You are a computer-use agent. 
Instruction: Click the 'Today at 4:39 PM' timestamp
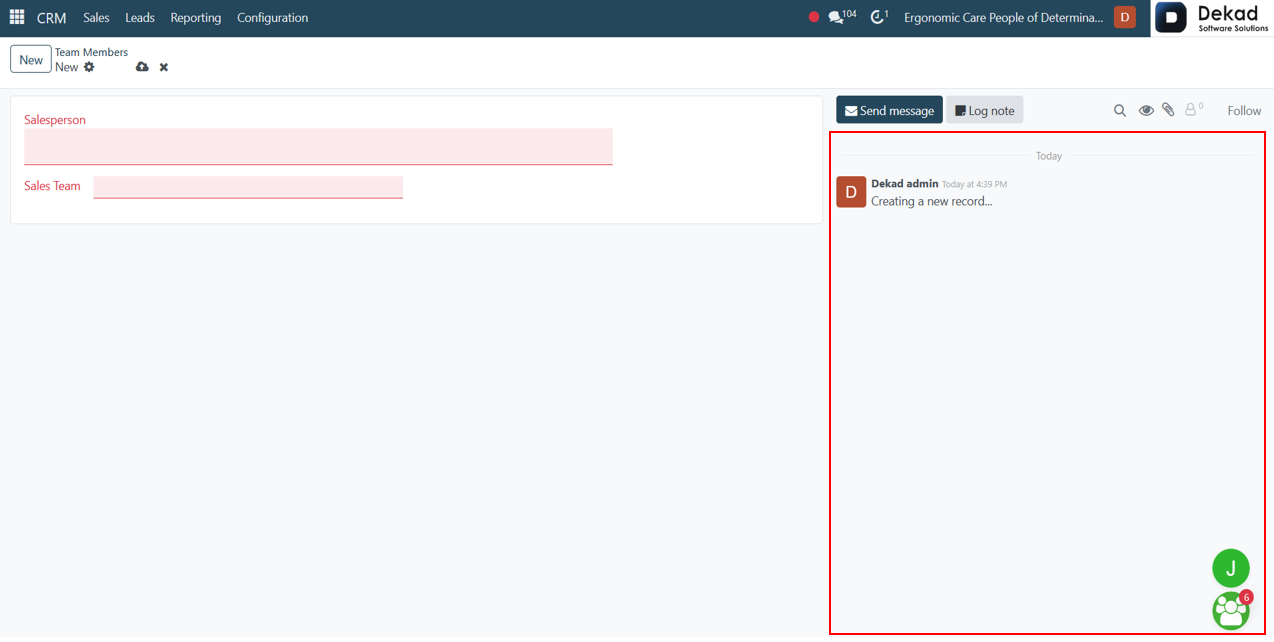coord(974,184)
